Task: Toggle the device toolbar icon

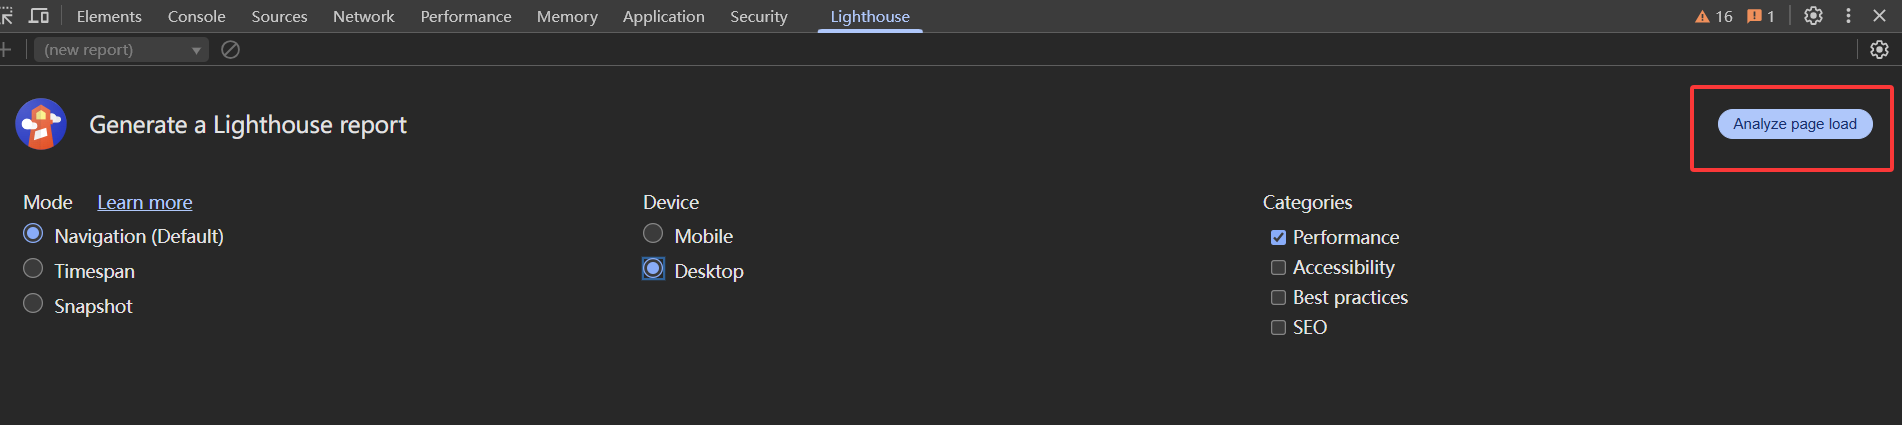Action: 39,16
